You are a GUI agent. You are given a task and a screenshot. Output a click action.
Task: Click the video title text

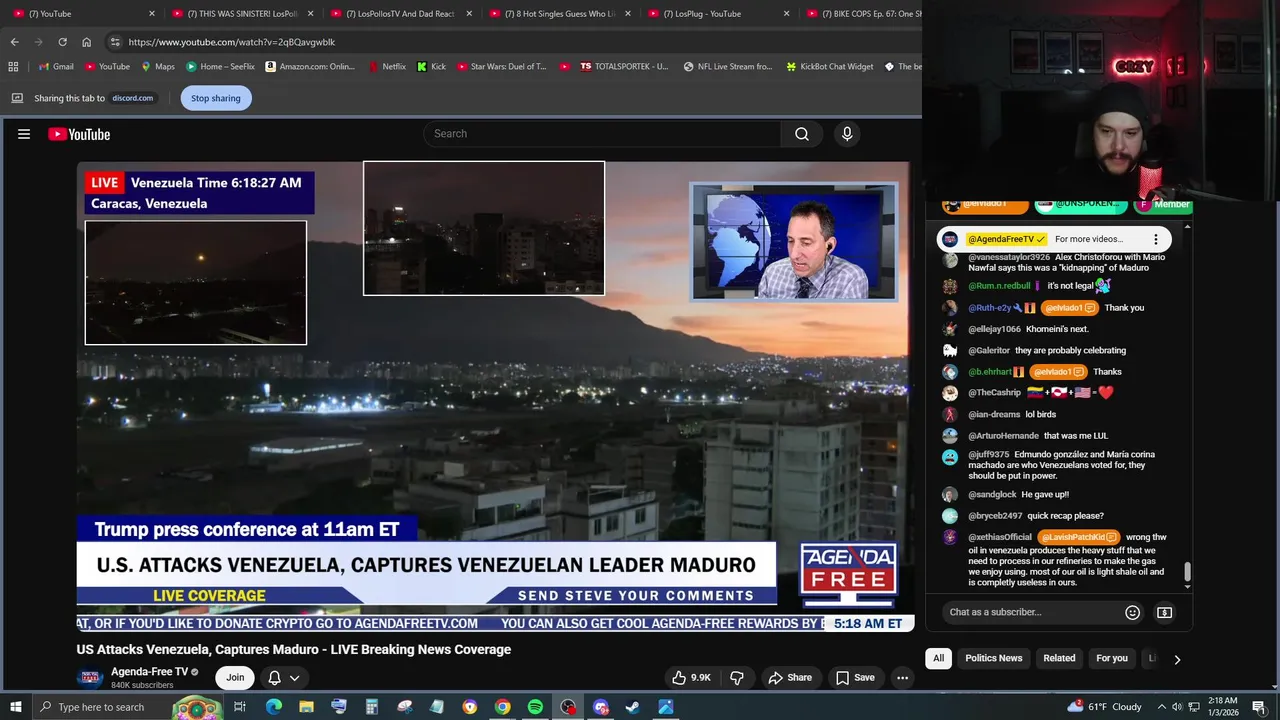coord(294,649)
